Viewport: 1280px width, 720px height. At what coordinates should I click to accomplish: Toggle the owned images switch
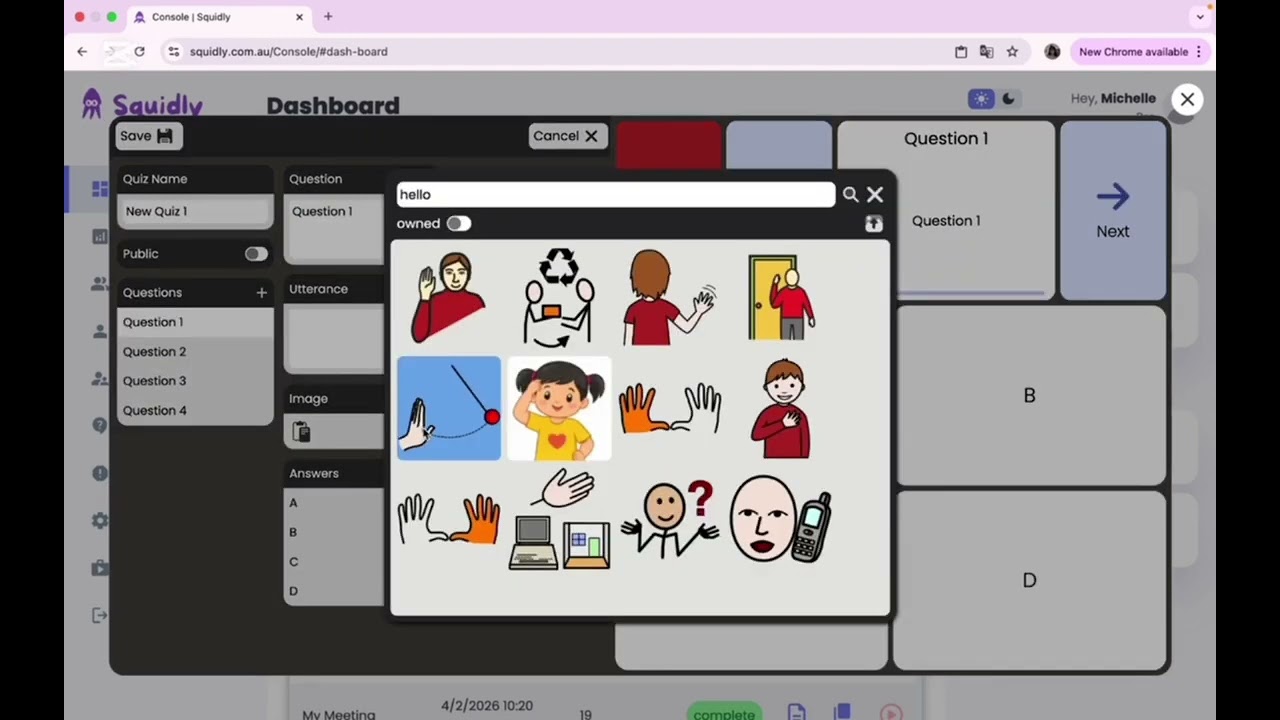[x=458, y=223]
